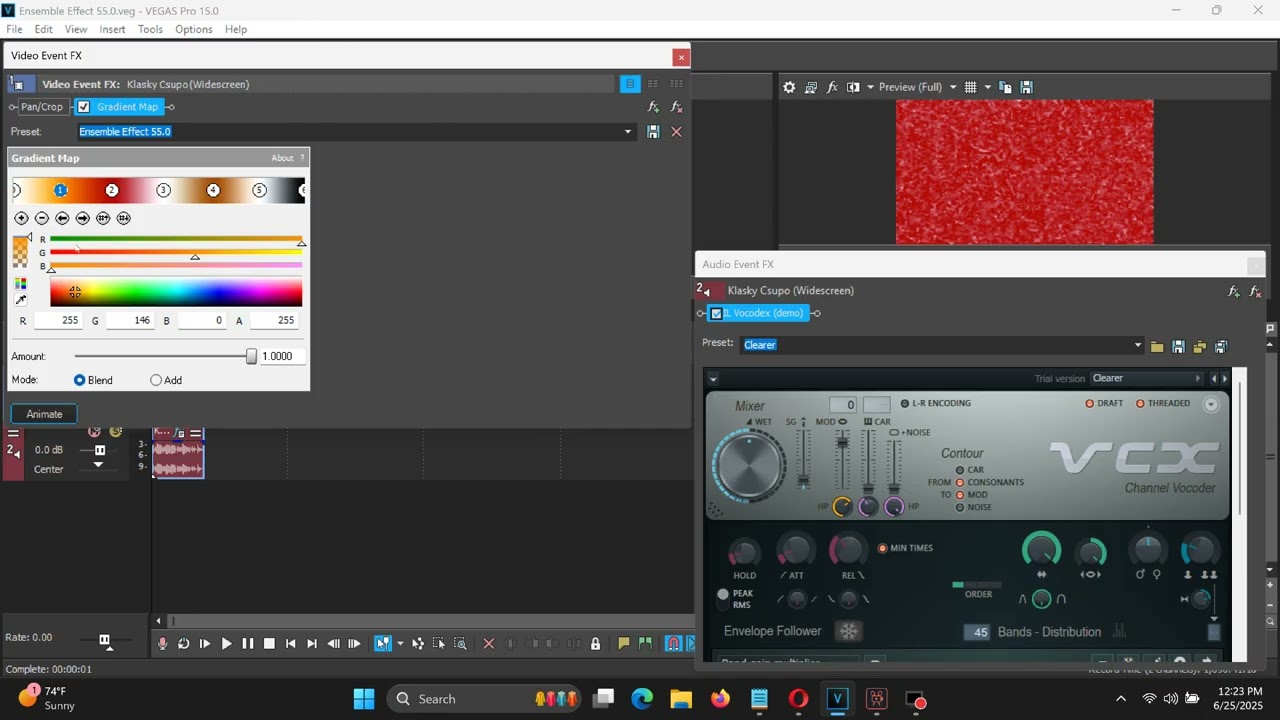Toggle Video Output FX in preview
This screenshot has height=720, width=1280.
(832, 87)
